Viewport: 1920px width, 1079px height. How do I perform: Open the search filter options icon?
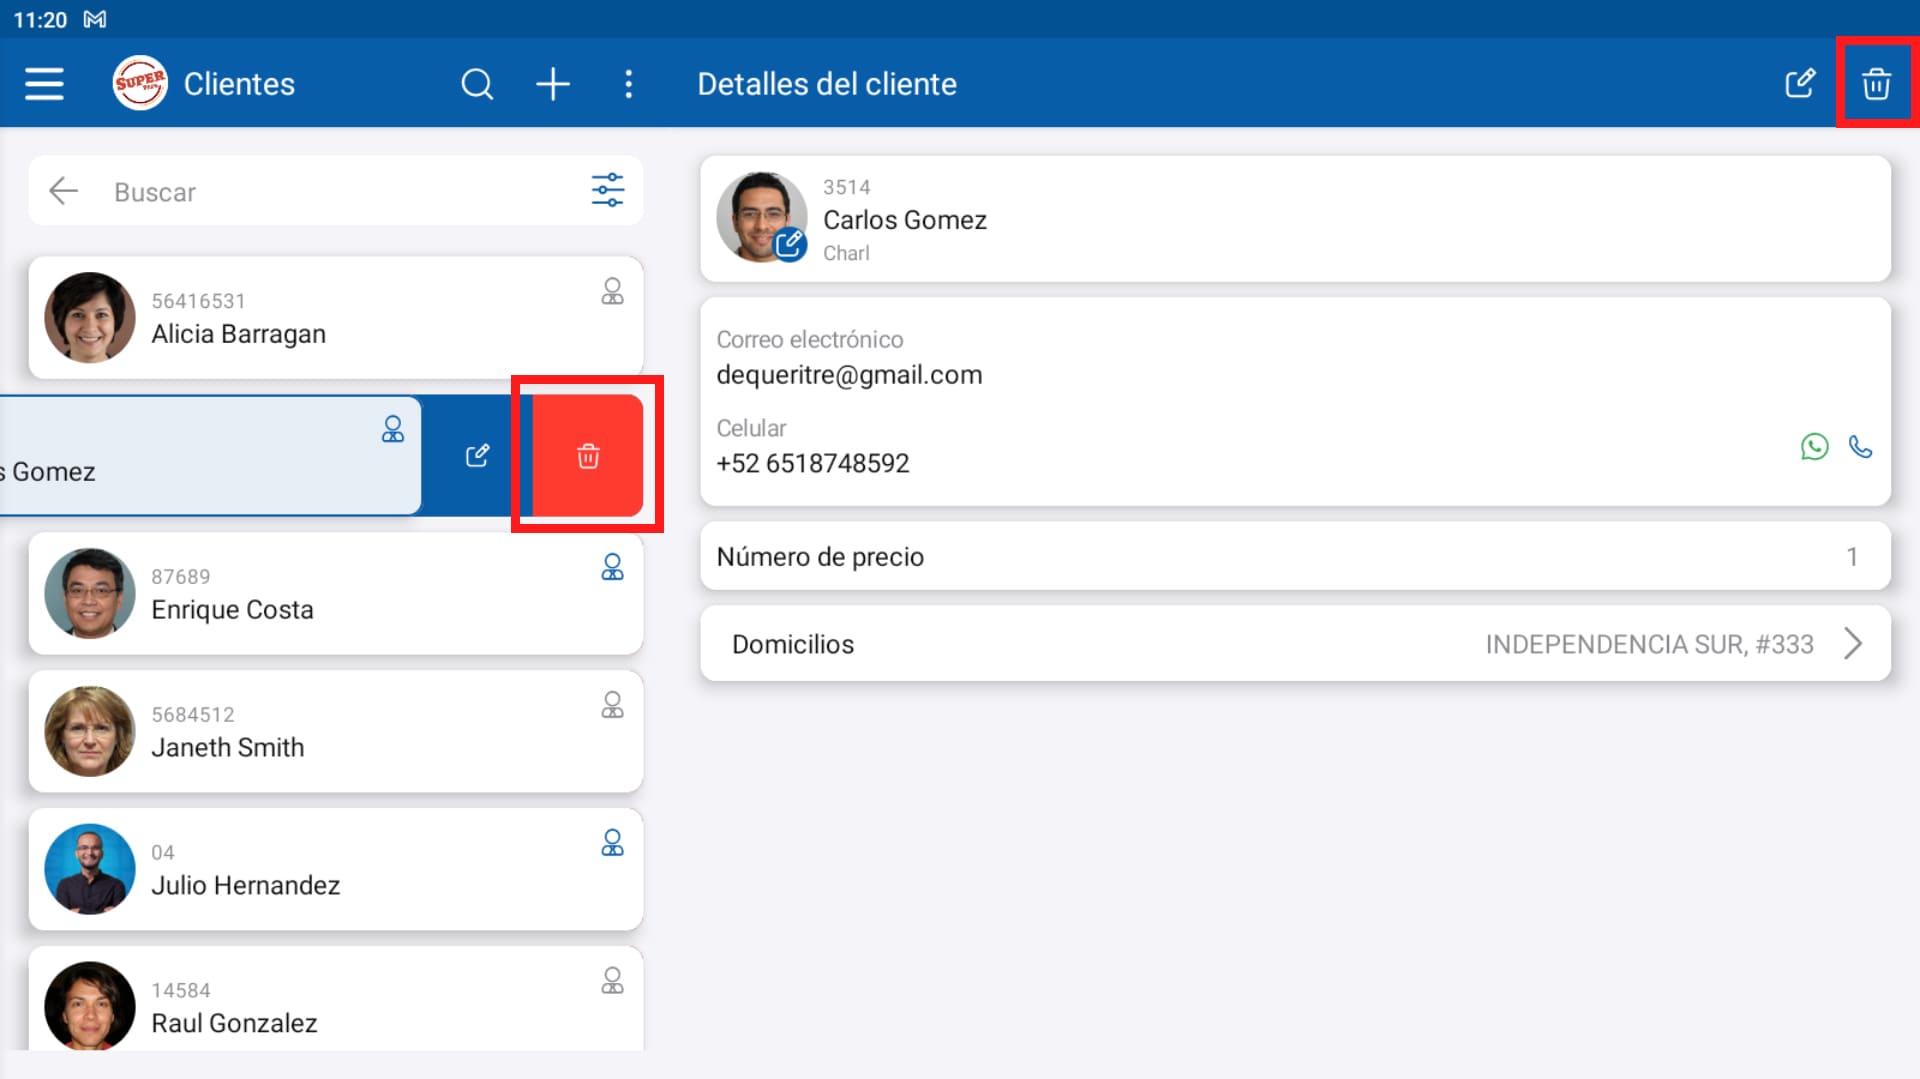[607, 190]
